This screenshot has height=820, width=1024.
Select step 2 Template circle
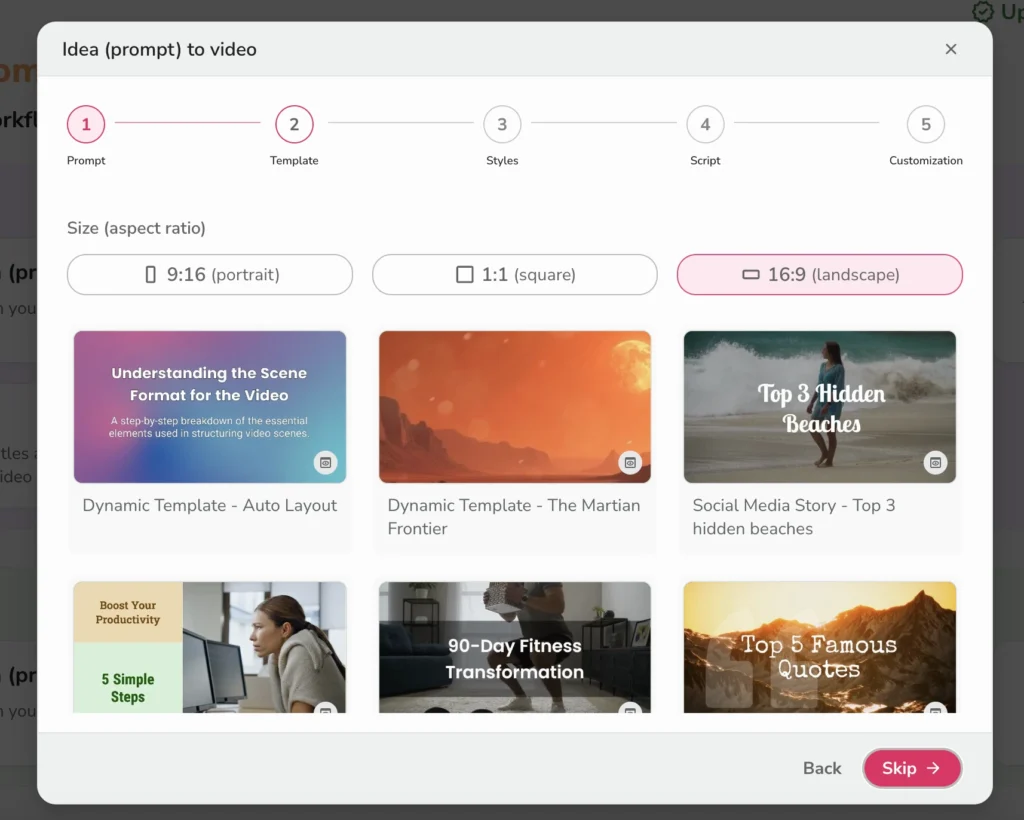[294, 124]
